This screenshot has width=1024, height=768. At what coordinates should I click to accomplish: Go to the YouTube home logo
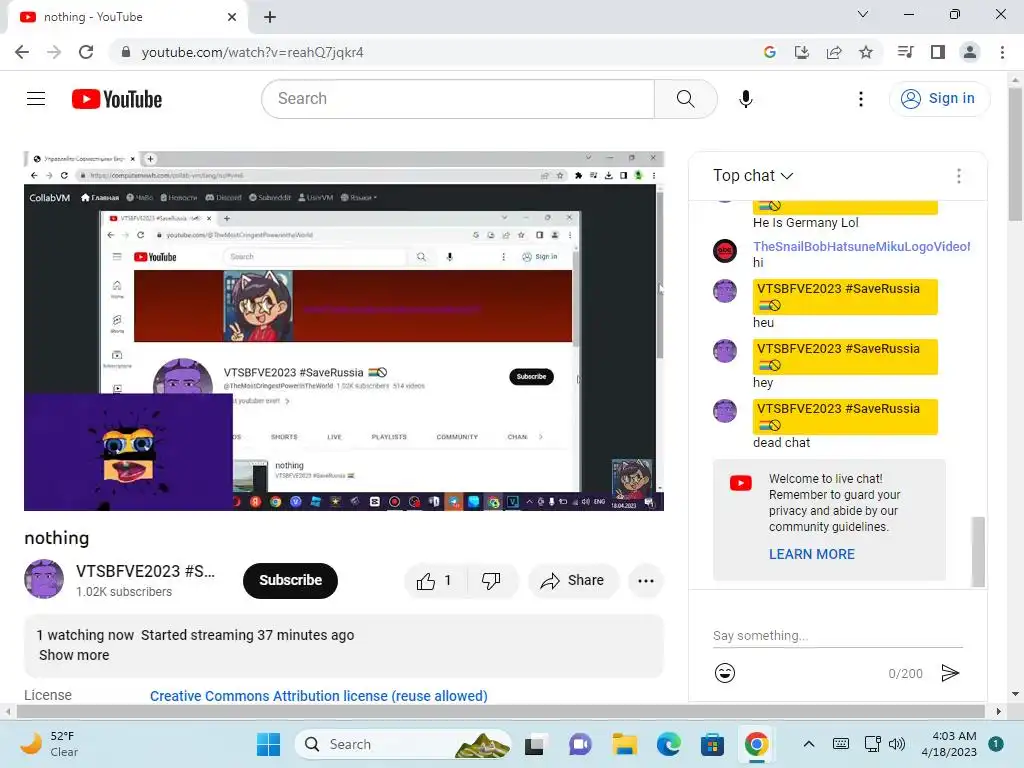tap(117, 99)
